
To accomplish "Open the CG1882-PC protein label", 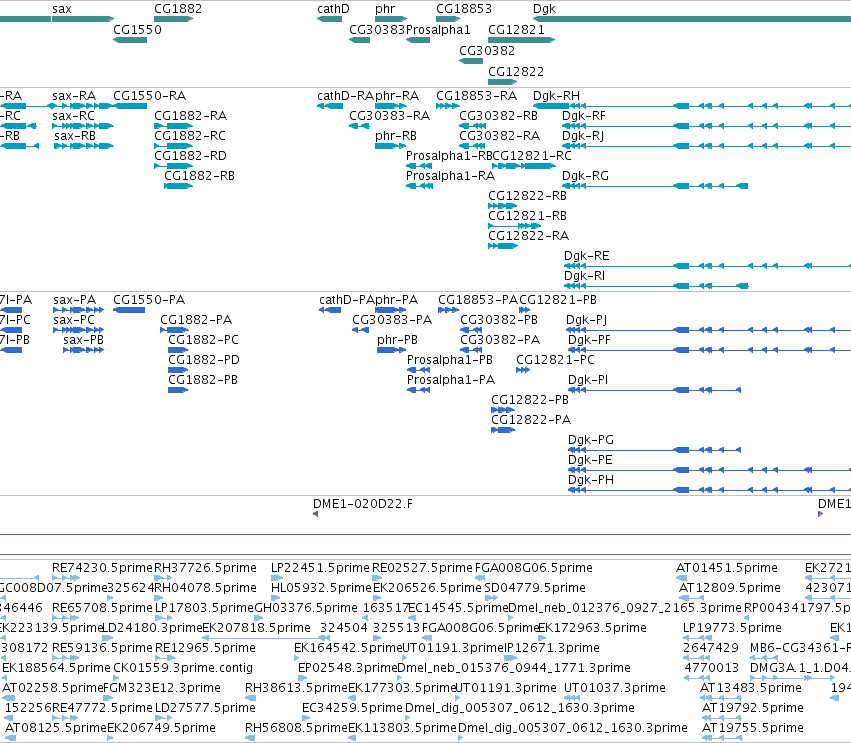I will tap(203, 340).
